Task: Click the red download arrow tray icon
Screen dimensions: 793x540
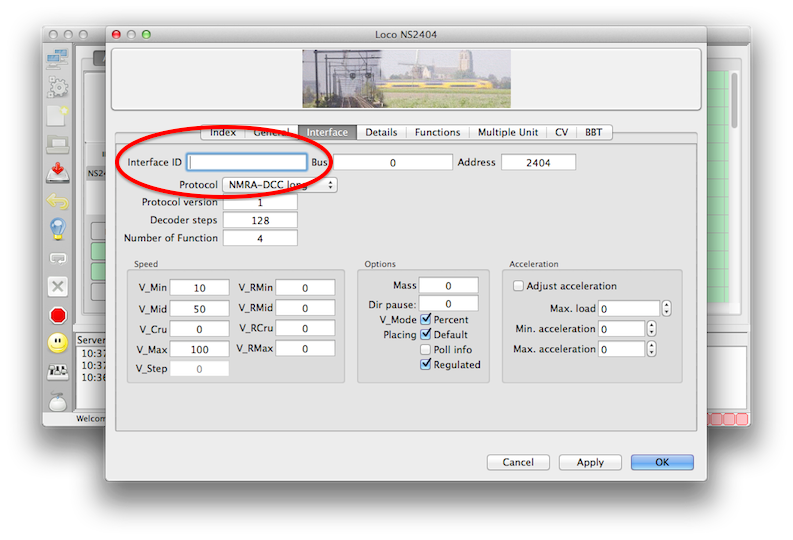Action: tap(58, 172)
